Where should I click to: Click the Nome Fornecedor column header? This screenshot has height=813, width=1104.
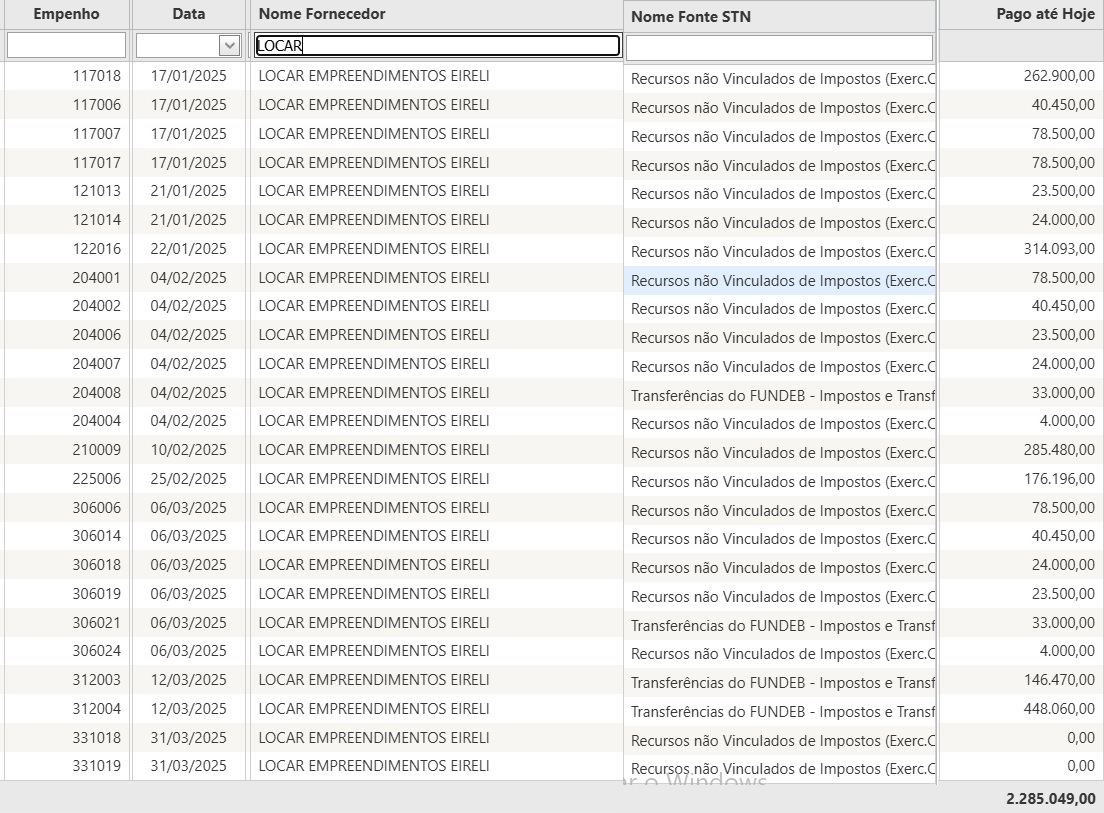point(322,14)
